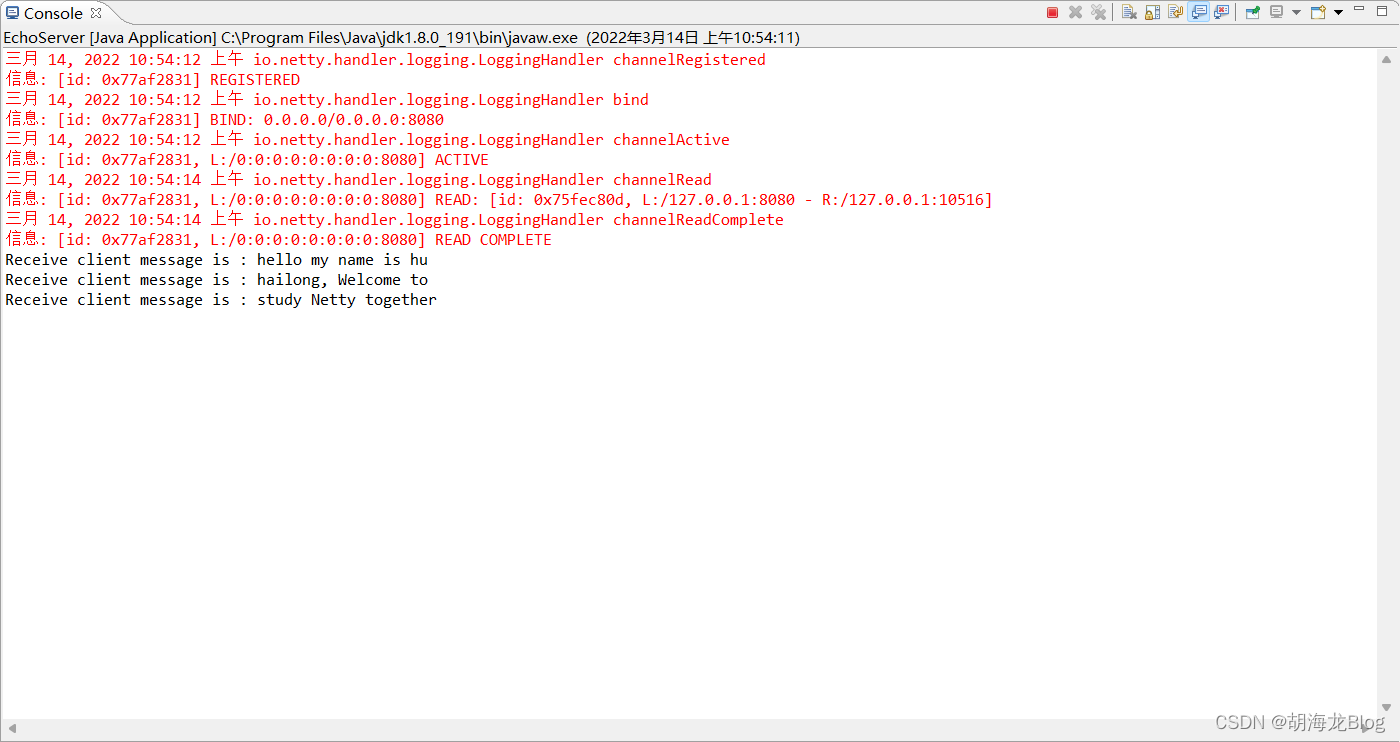Expand the Open Console dropdown arrow

point(1338,12)
